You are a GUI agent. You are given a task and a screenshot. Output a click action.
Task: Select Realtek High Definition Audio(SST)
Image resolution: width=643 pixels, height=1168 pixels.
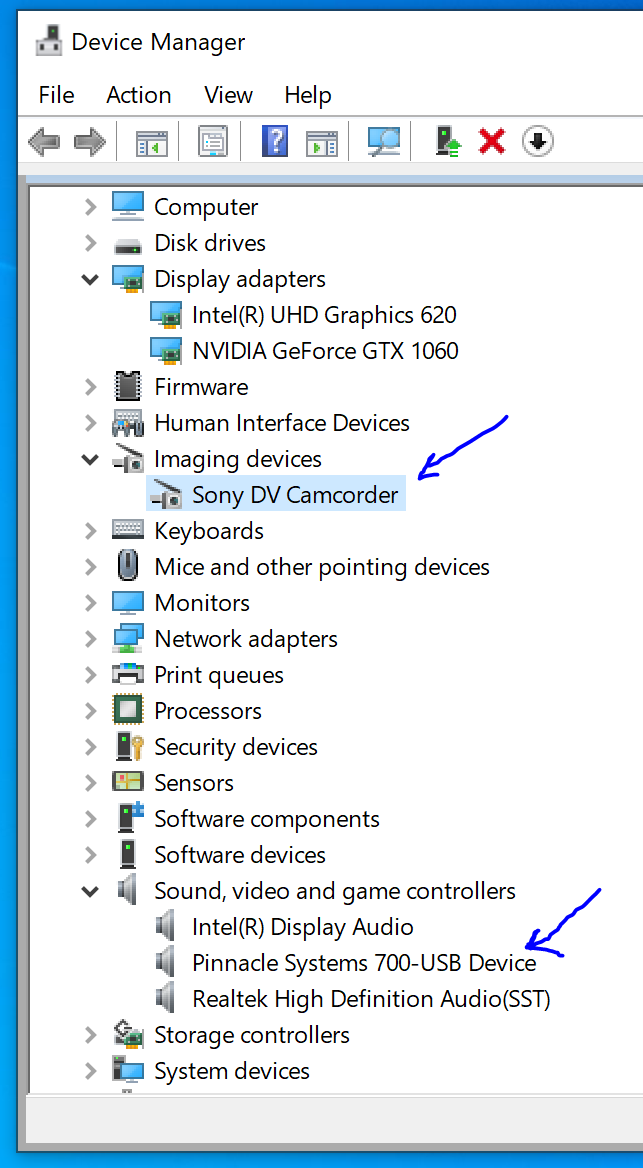click(371, 999)
